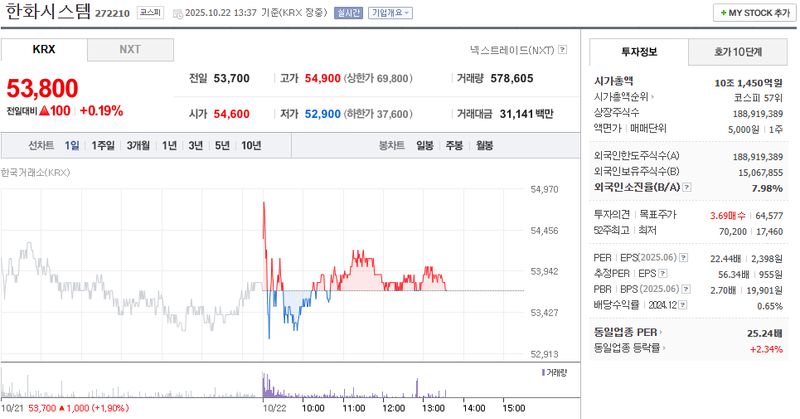Open help icon for 외국인소진율(B/A)
Image resolution: width=800 pixels, height=419 pixels.
[x=687, y=187]
